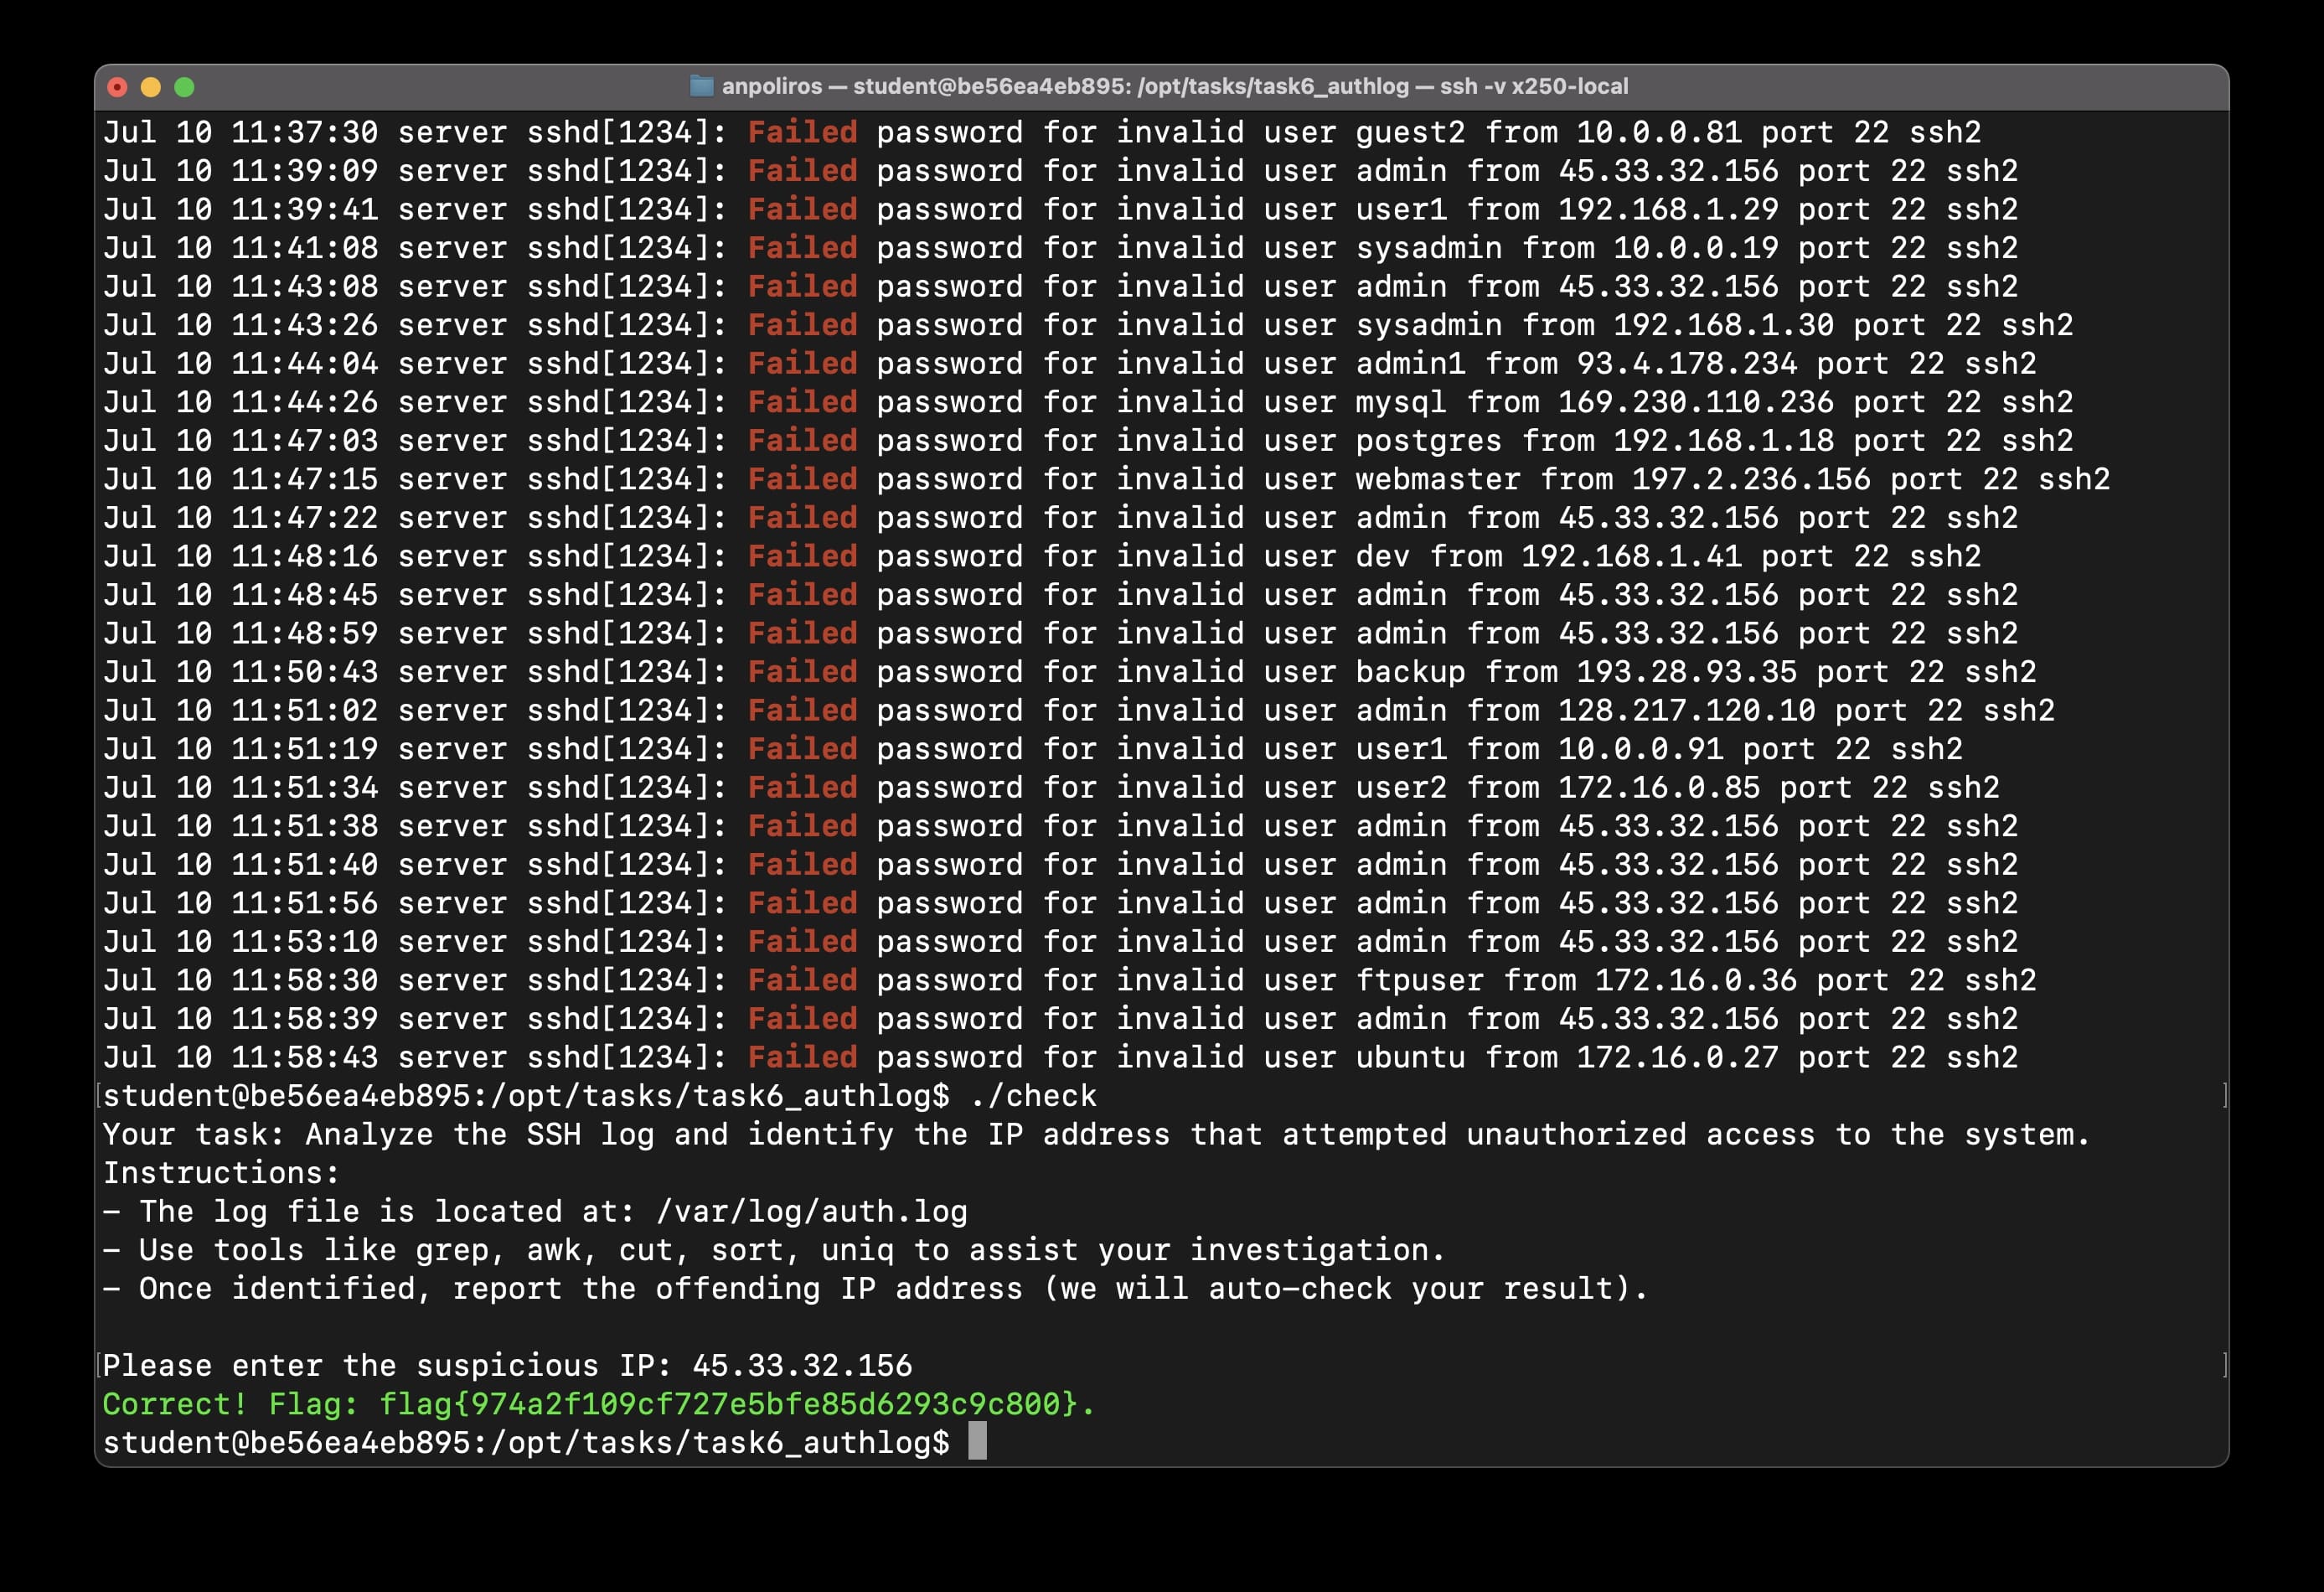The image size is (2324, 1592).
Task: Click the username guest2 in first line
Action: click(1410, 133)
